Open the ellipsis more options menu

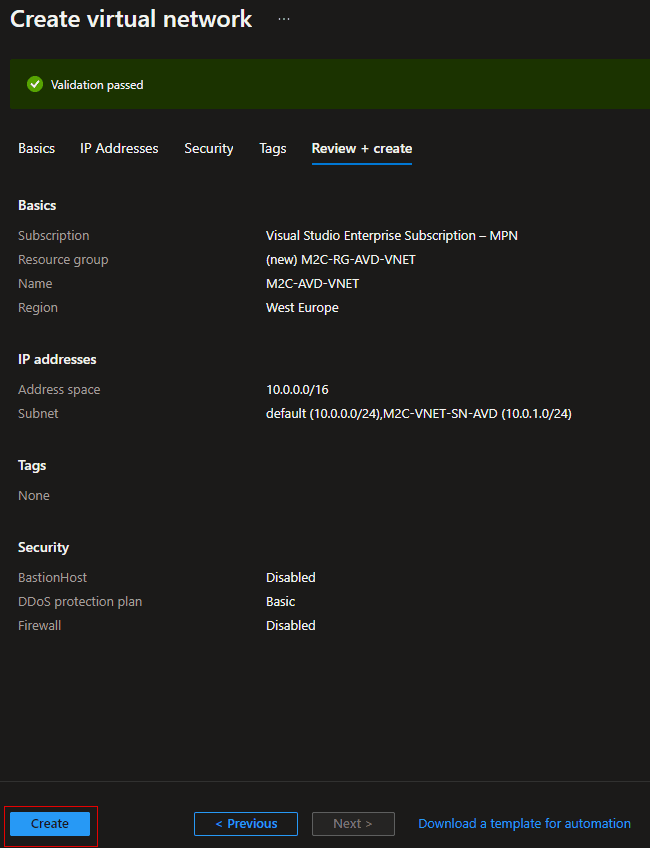(x=284, y=19)
